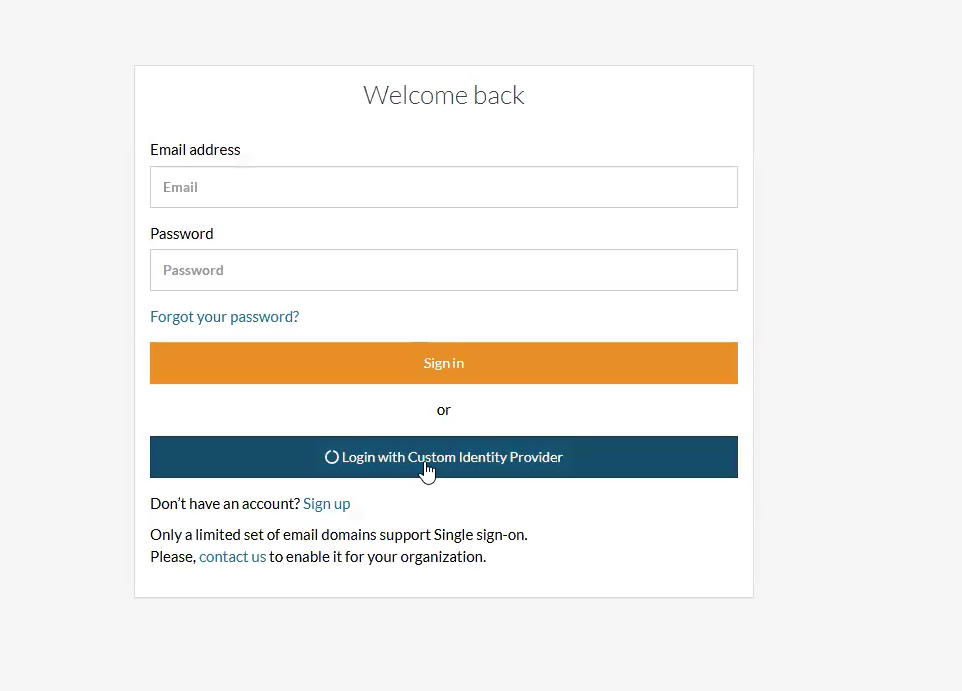Click the loading spinner icon on identity provider button
Viewport: 962px width, 691px height.
tap(332, 457)
